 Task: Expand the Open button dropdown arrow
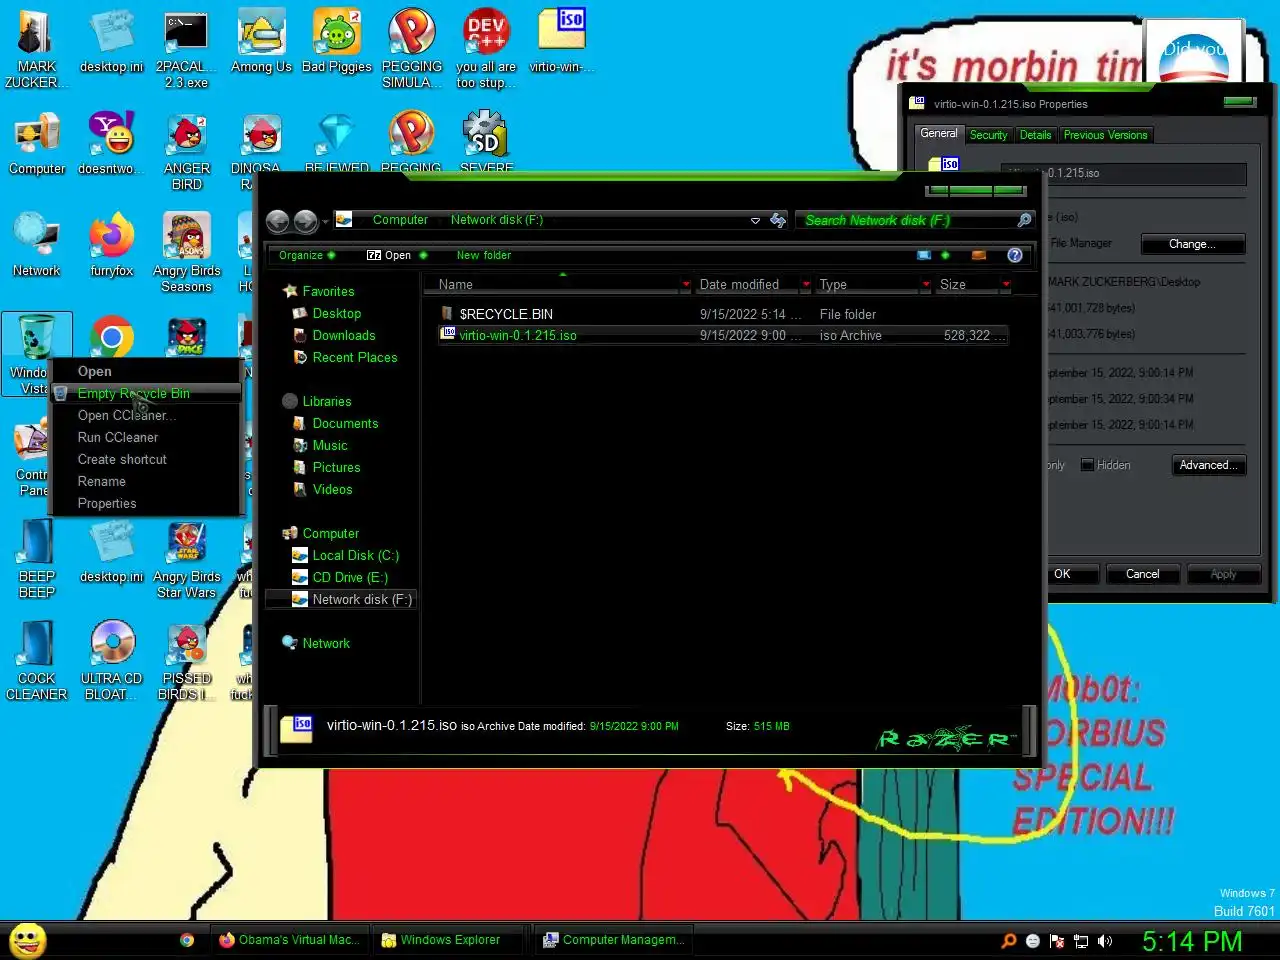(423, 255)
